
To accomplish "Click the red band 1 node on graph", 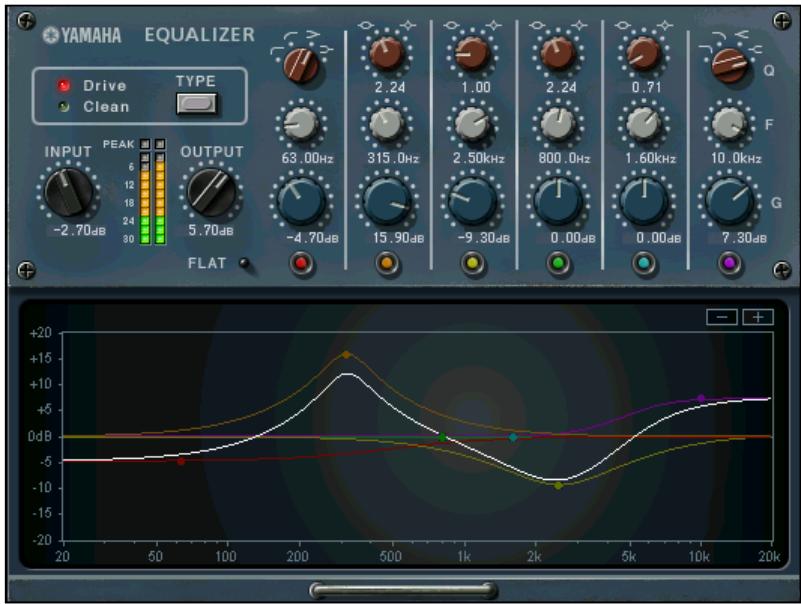I will (x=181, y=461).
